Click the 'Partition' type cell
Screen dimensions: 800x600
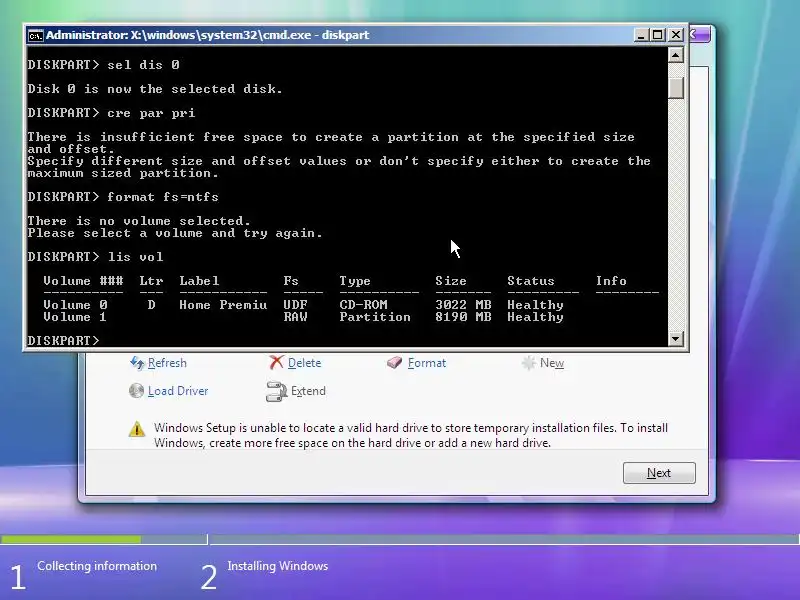[x=375, y=317]
